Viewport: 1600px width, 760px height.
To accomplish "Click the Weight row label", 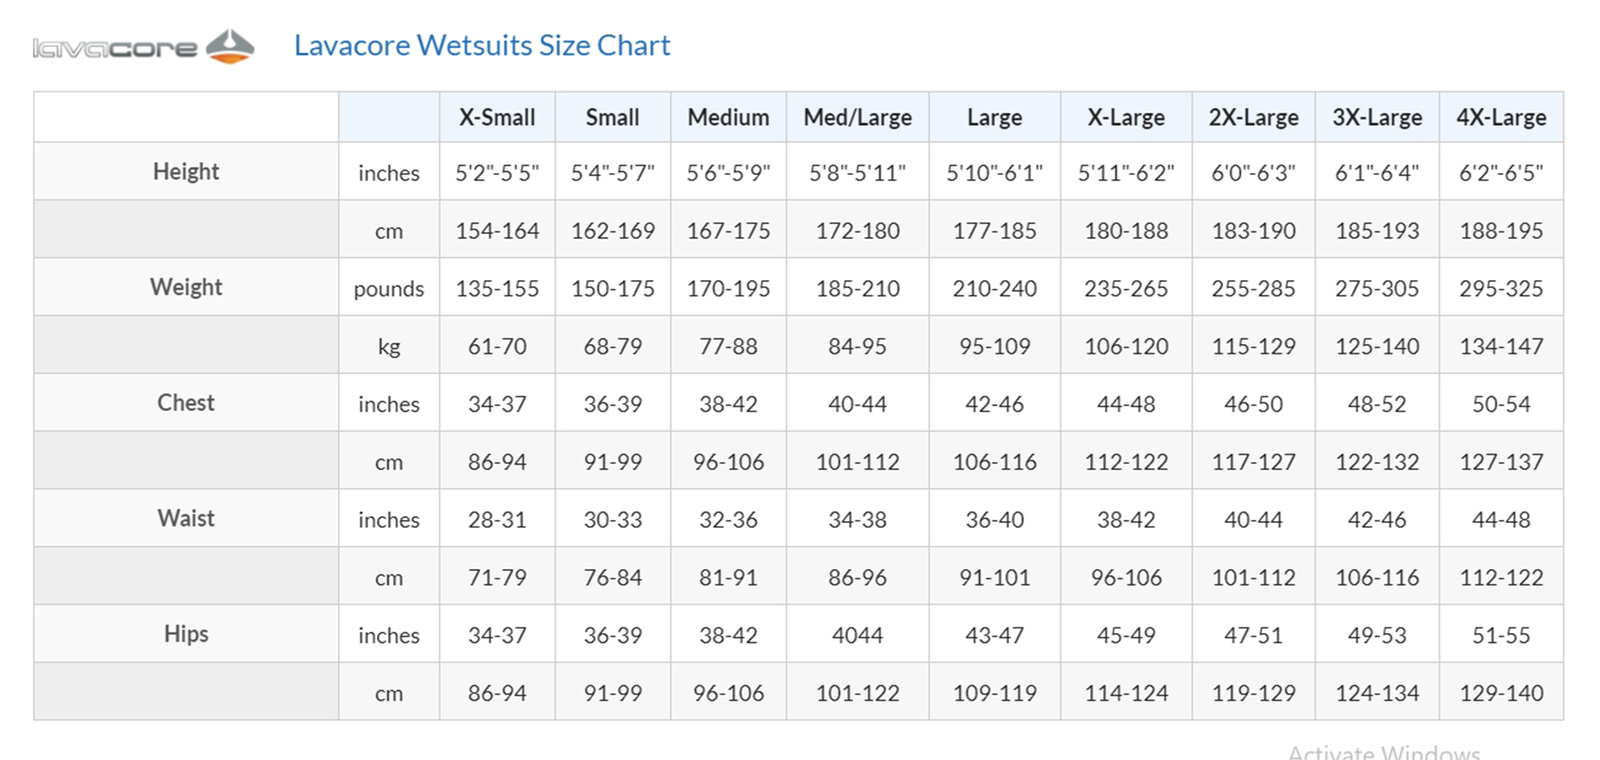I will click(x=186, y=288).
